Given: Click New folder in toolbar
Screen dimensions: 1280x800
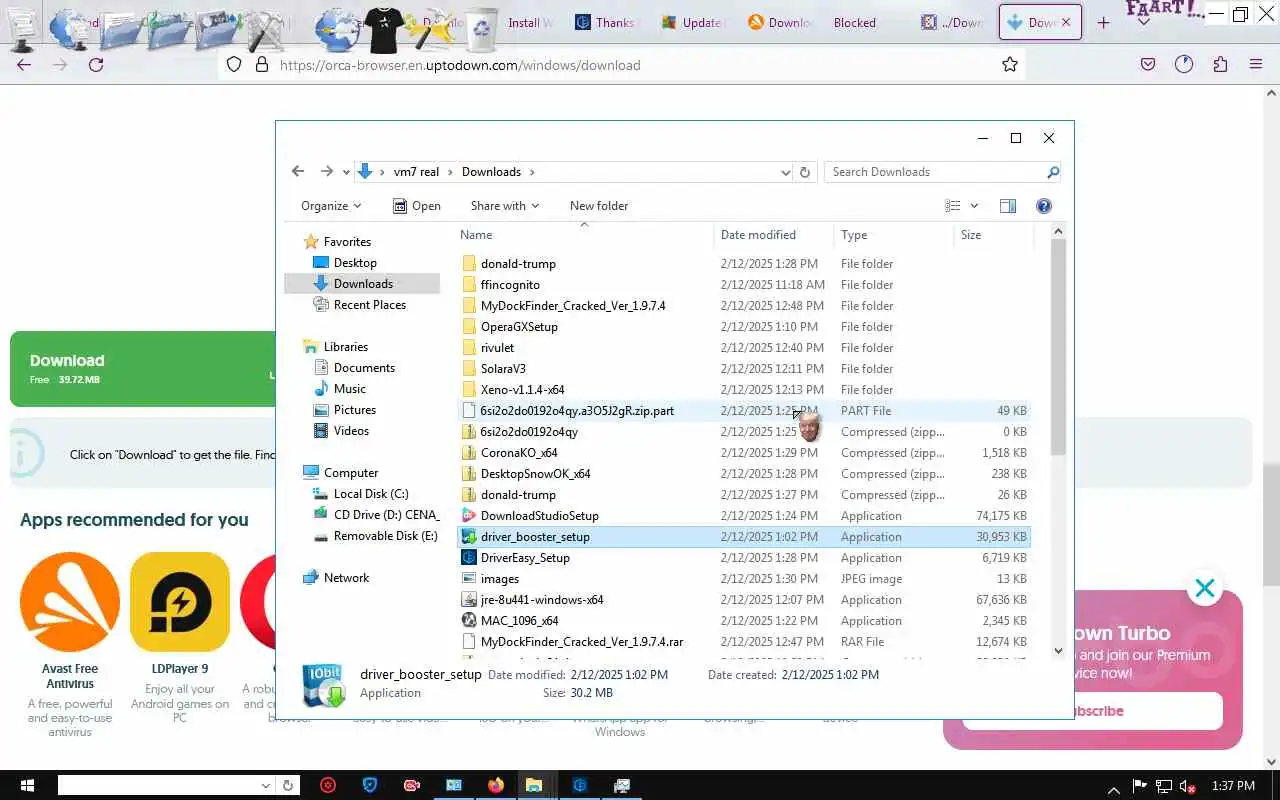Looking at the screenshot, I should (x=599, y=206).
